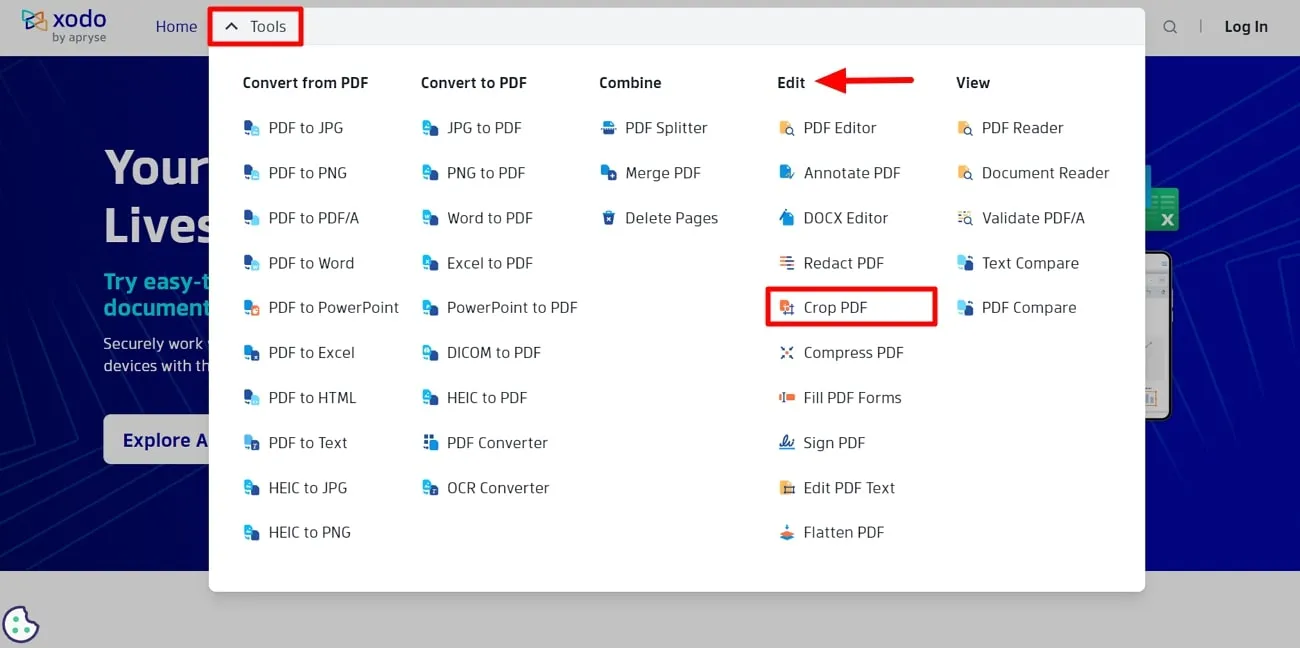
Task: Click the PDF Splitter icon
Action: 609,127
